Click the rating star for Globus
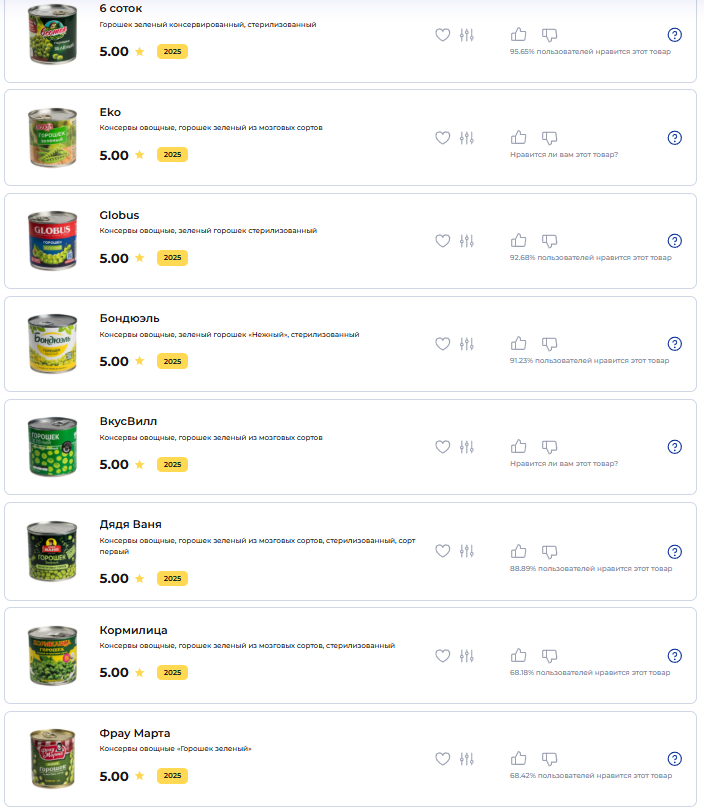704x809 pixels. [139, 257]
